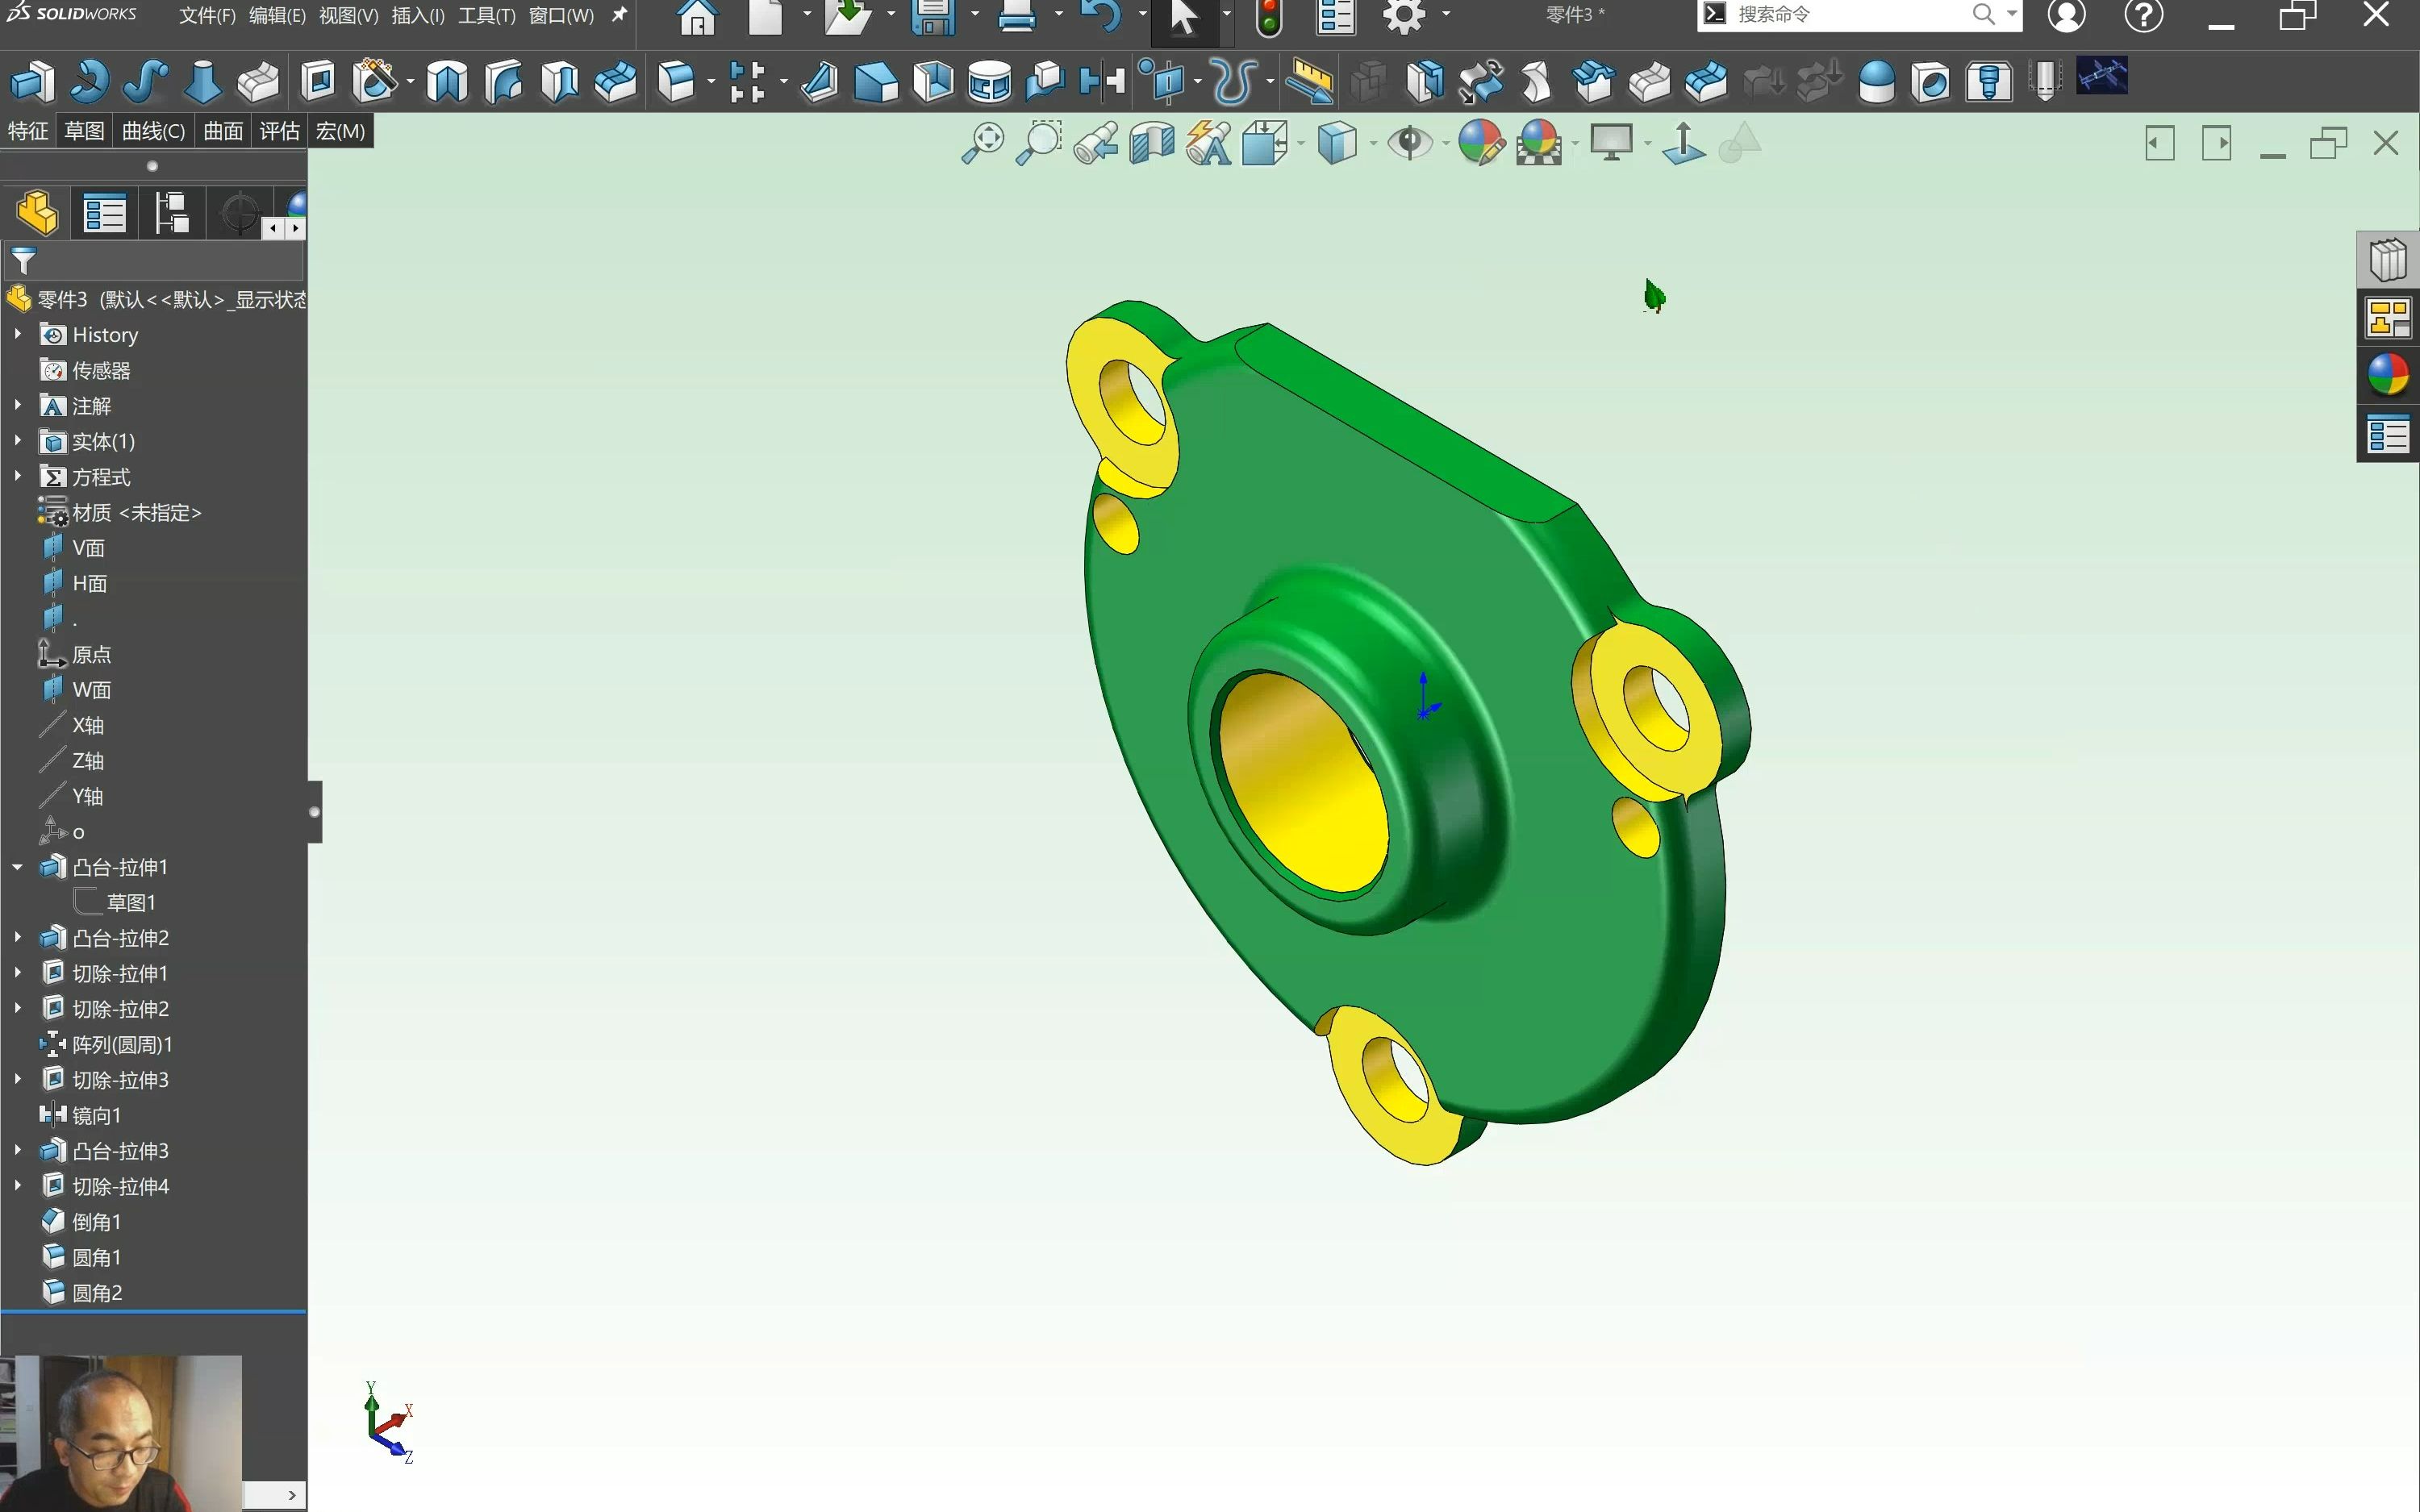Click the Options gear button

pos(1404,17)
